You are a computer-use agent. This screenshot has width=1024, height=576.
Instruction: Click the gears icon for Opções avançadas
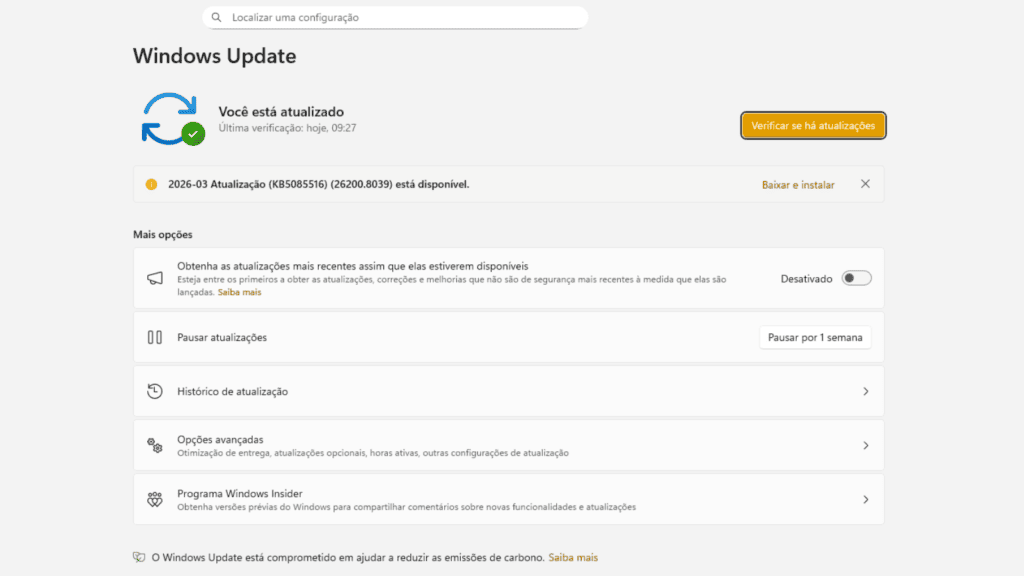(155, 445)
